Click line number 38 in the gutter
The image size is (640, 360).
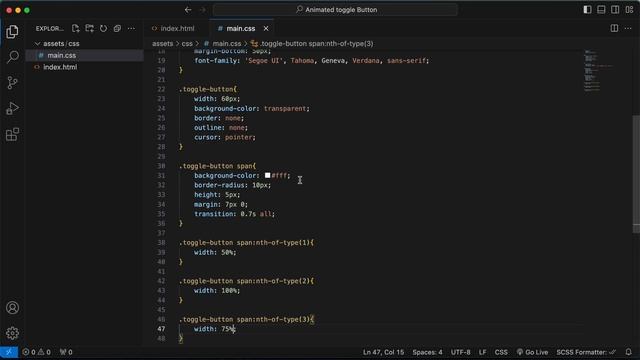coord(161,243)
